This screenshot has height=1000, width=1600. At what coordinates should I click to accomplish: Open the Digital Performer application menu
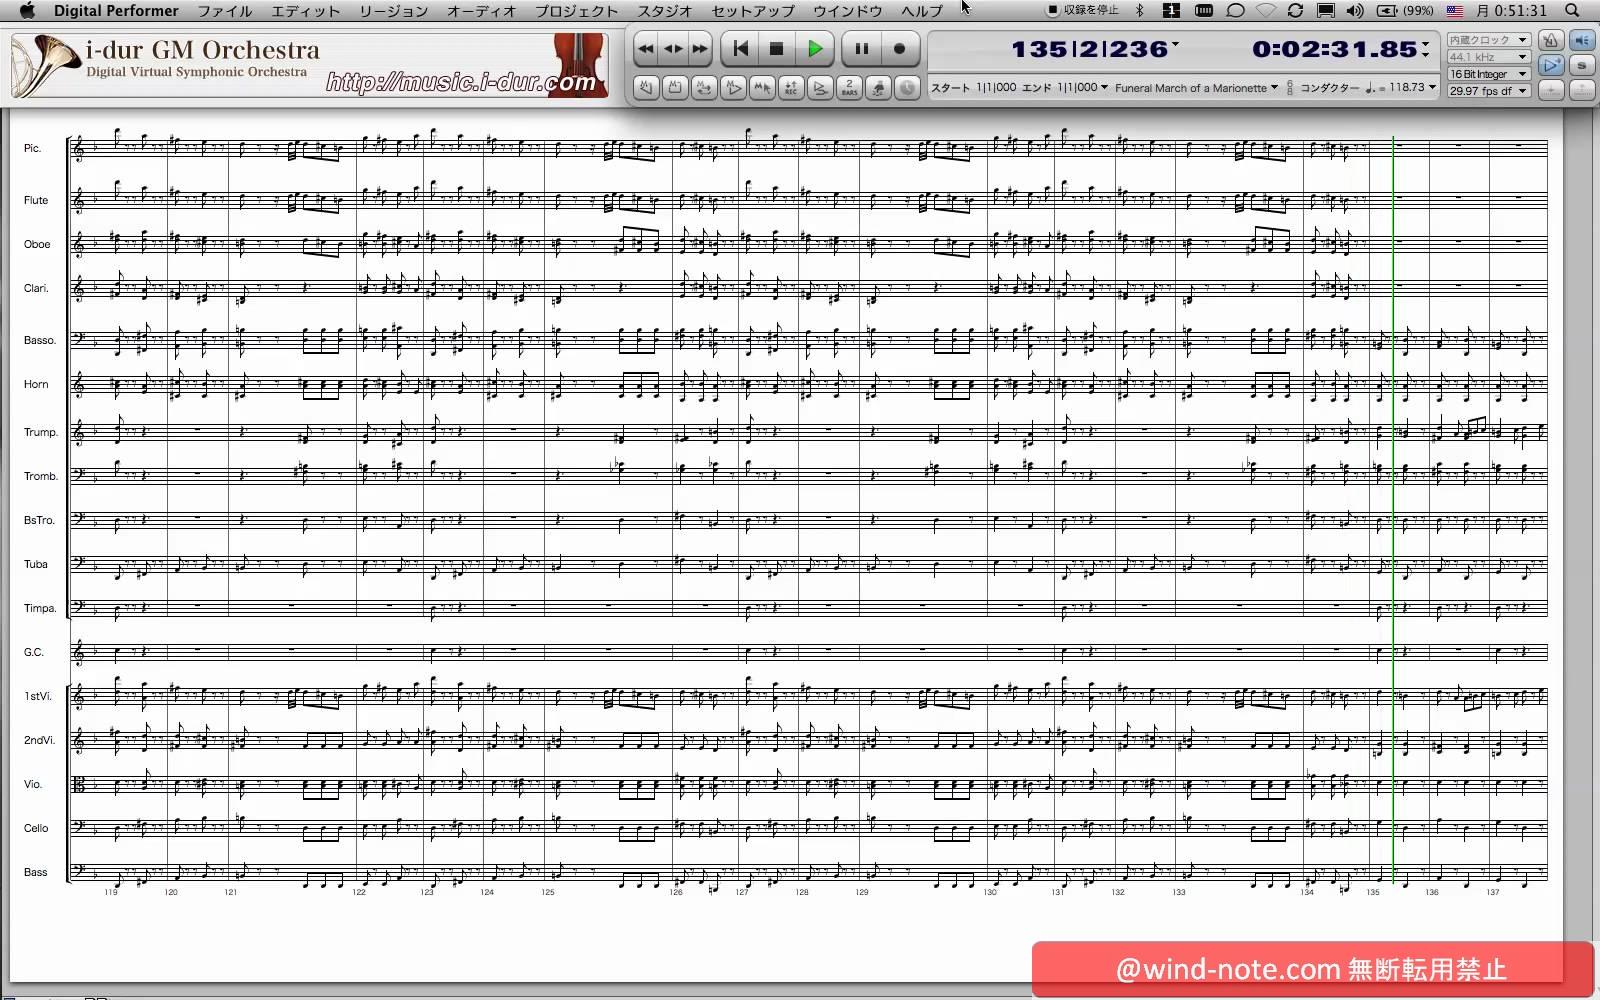[116, 11]
